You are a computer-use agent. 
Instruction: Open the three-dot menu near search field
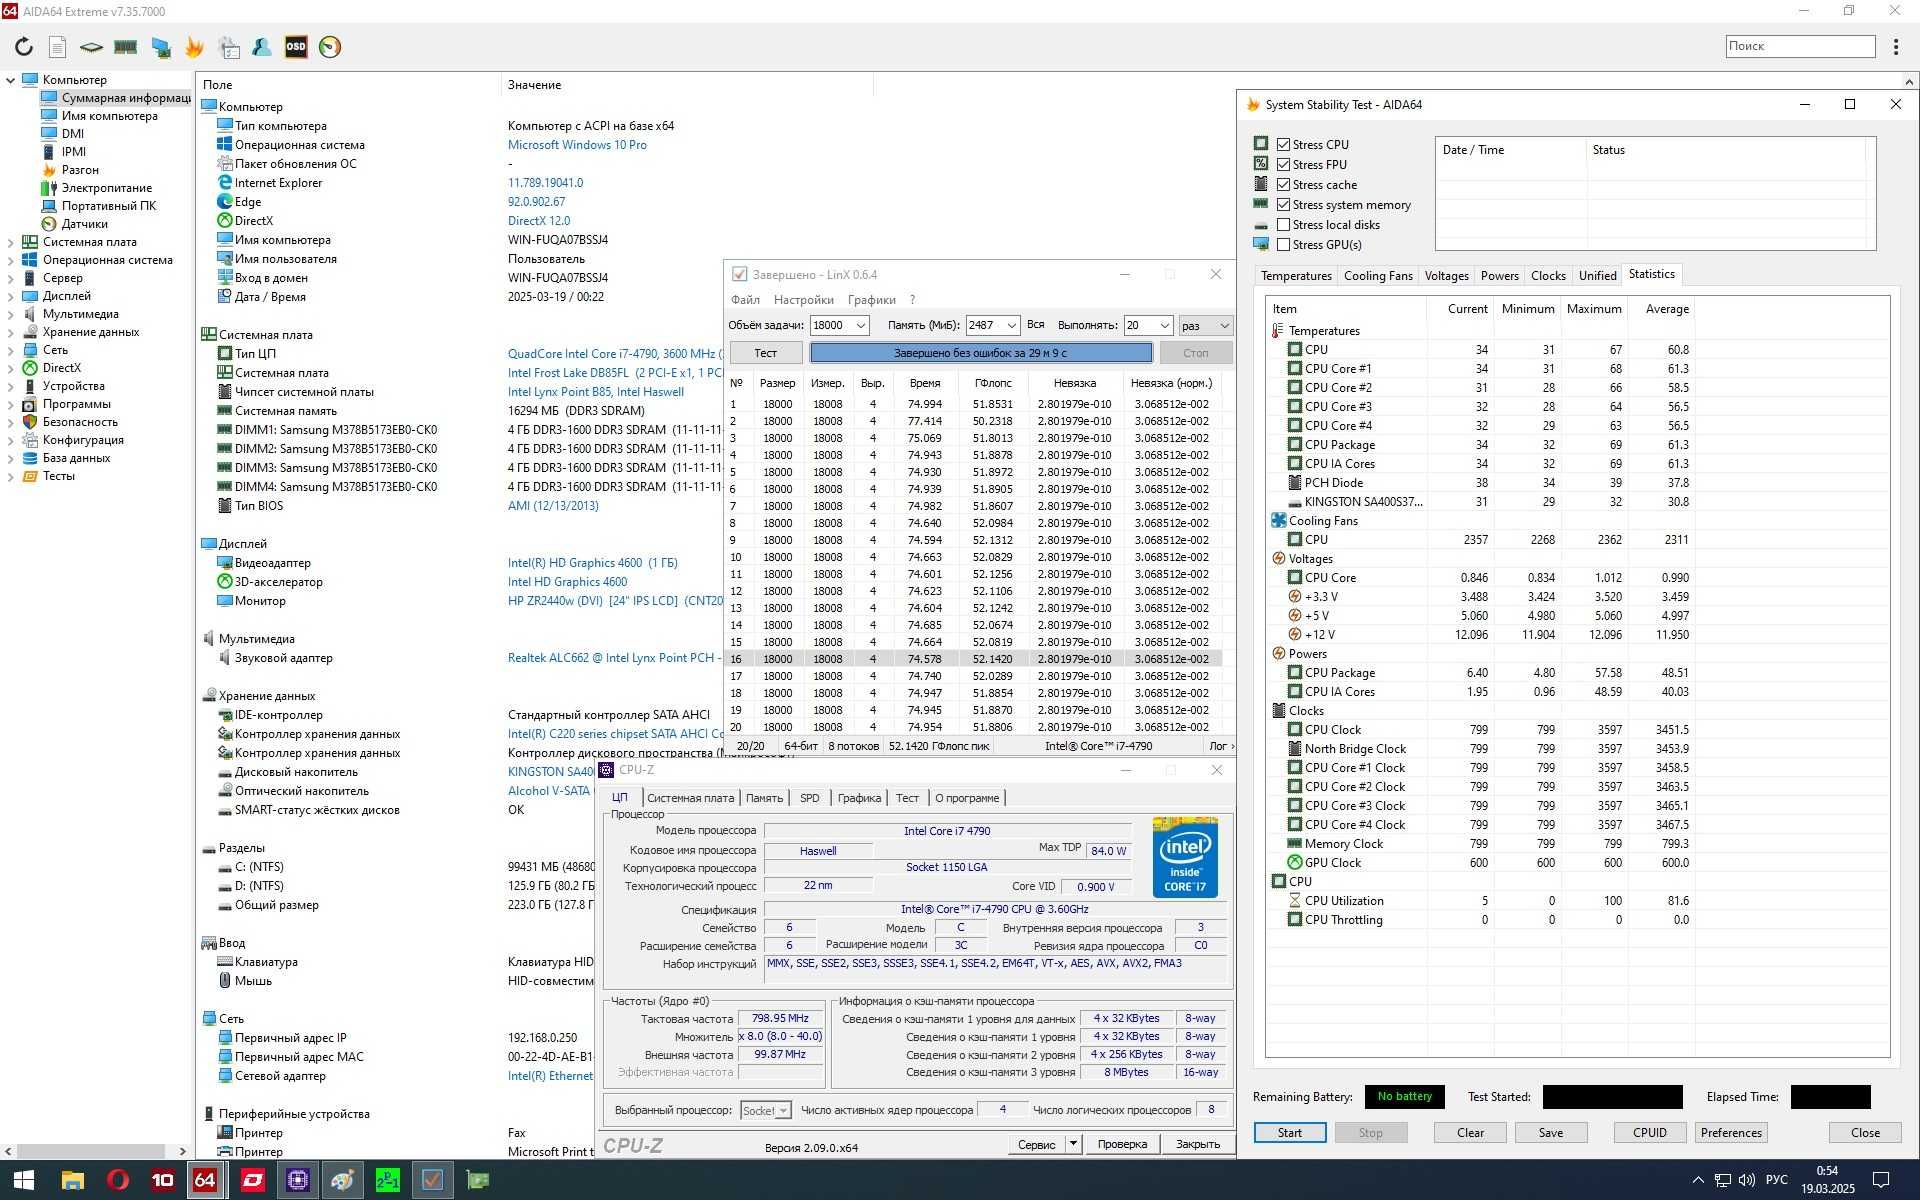1896,47
